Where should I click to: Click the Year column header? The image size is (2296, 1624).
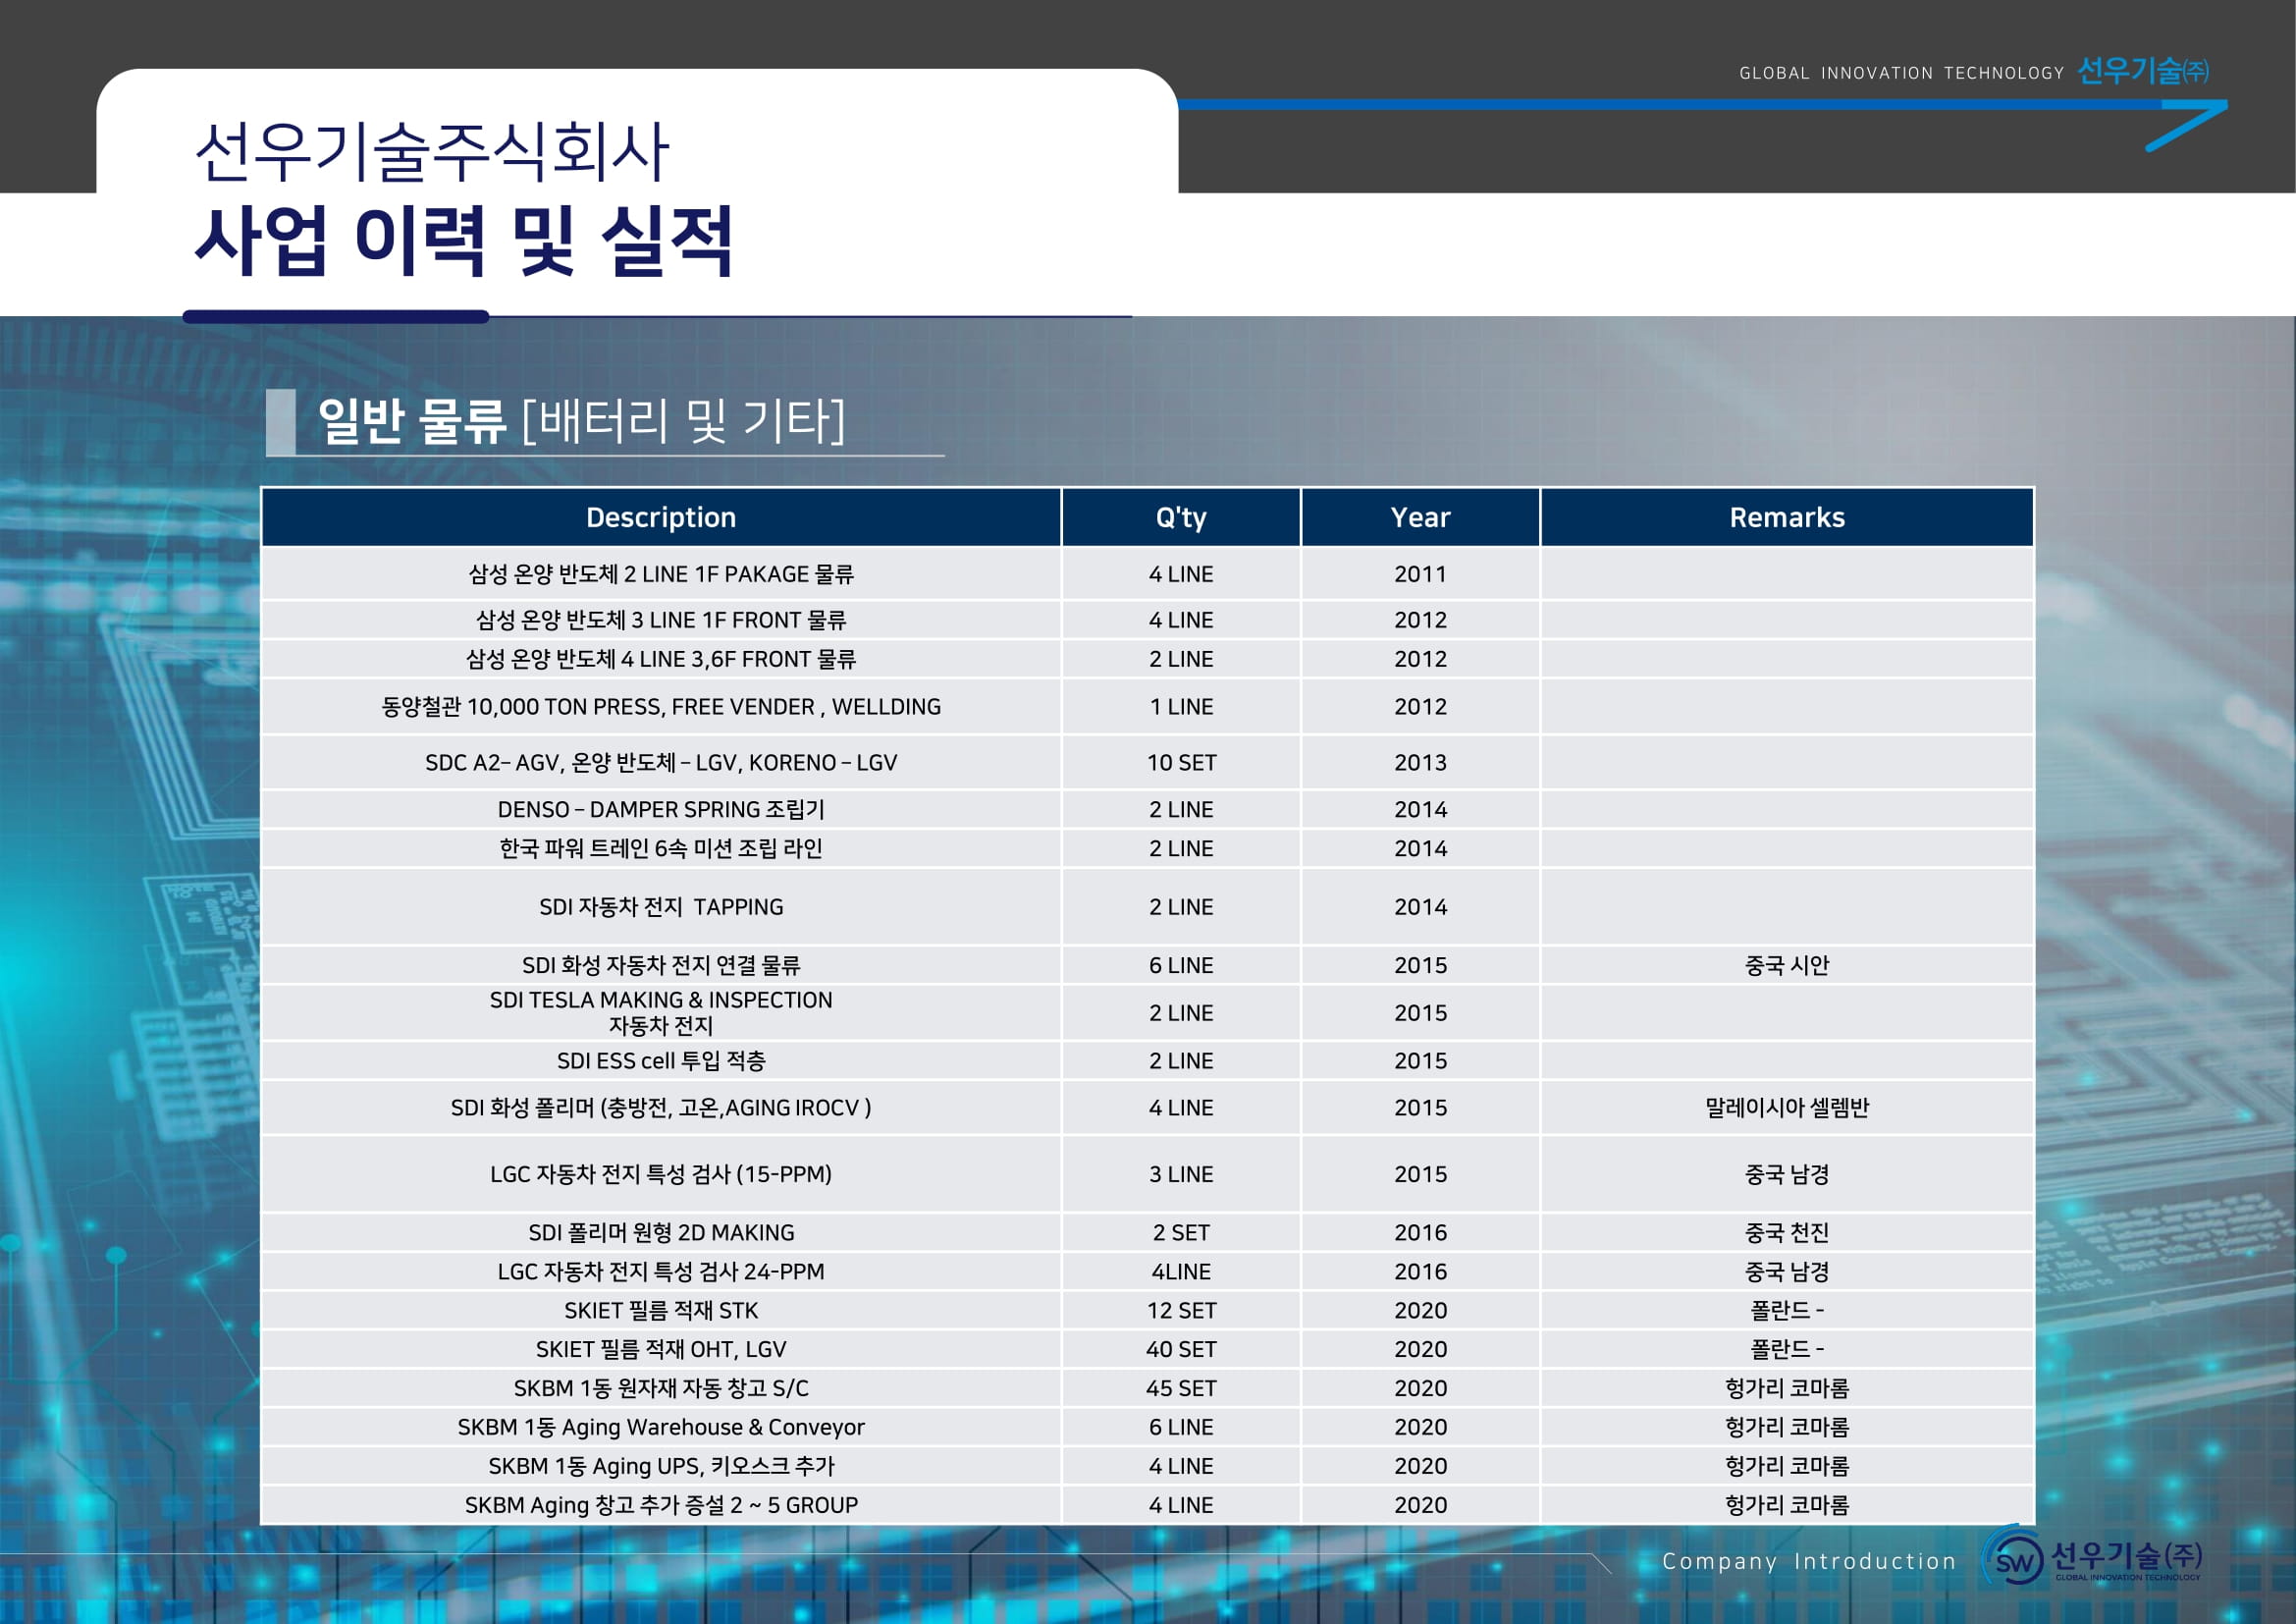coord(1419,517)
